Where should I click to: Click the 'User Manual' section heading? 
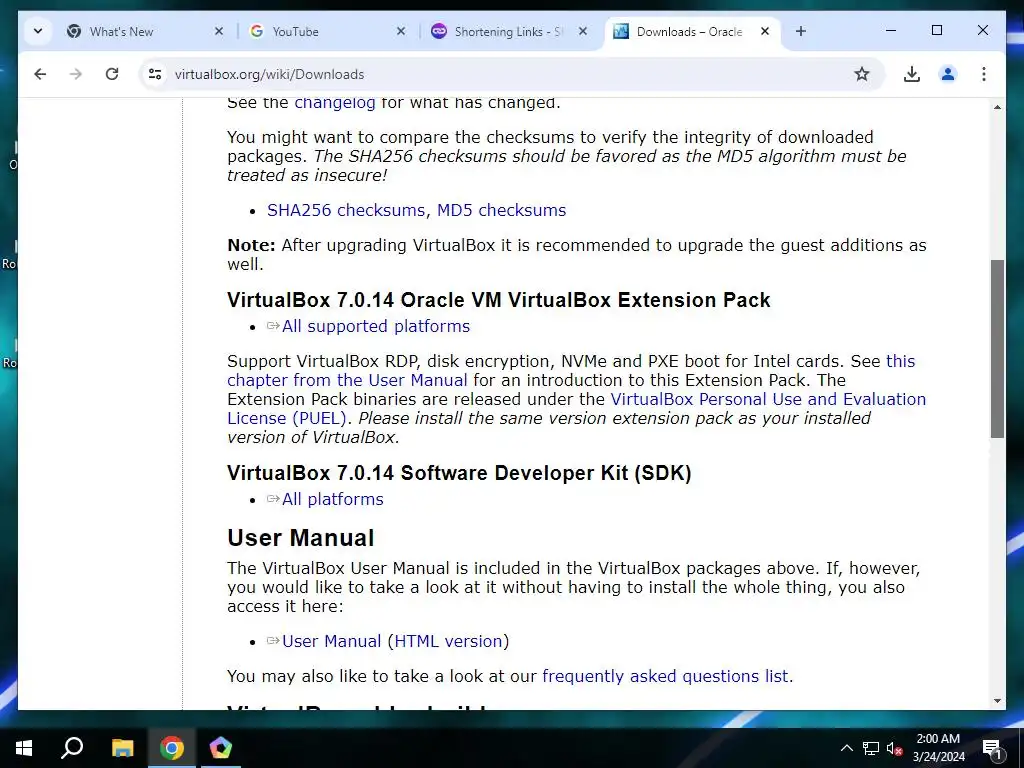pos(300,538)
